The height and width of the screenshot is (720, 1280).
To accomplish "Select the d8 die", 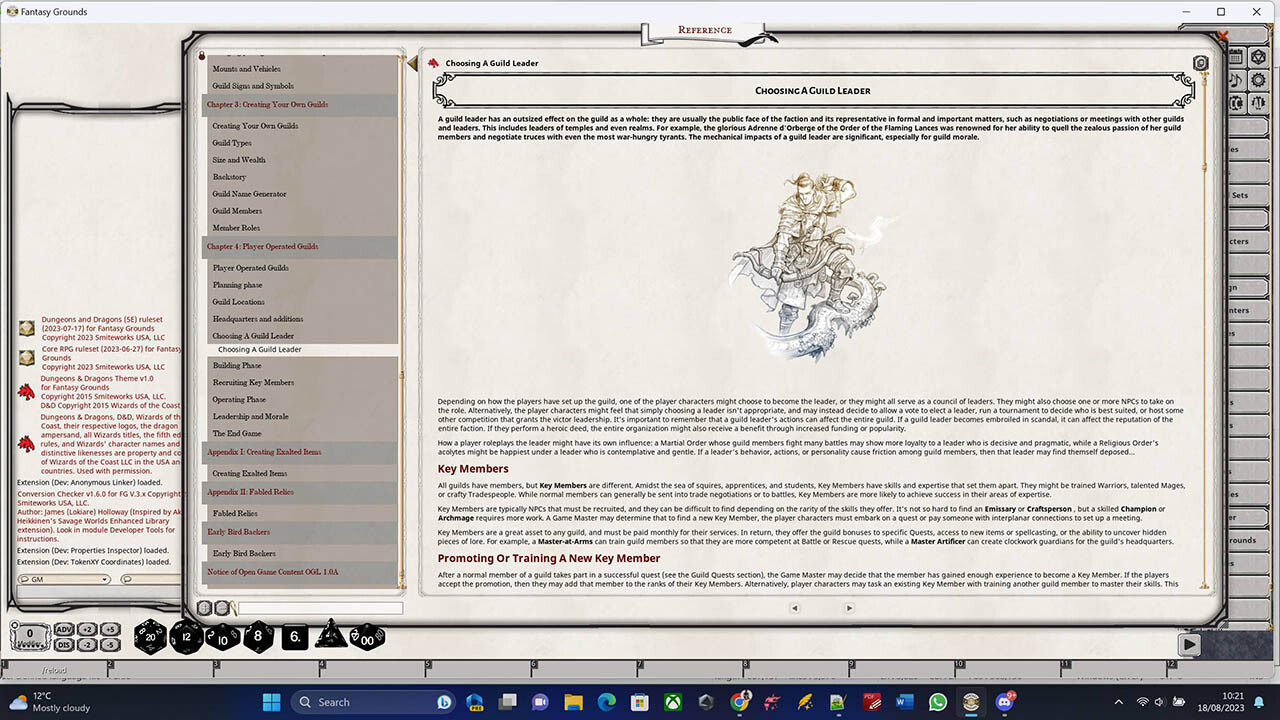I will tap(258, 636).
